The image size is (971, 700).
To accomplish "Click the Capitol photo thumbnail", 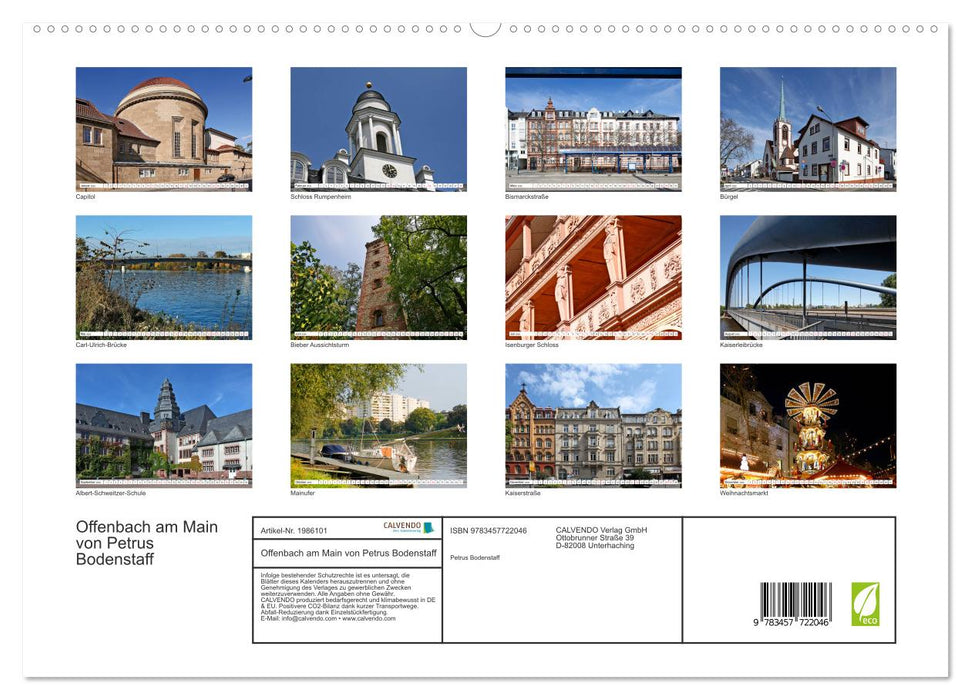I will click(163, 129).
